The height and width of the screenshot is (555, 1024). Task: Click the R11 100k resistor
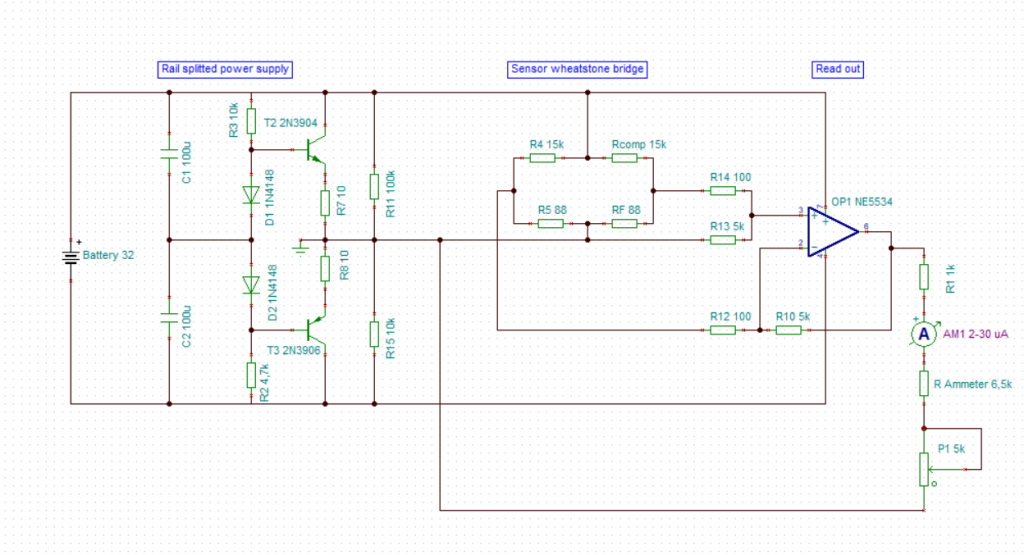coord(373,186)
